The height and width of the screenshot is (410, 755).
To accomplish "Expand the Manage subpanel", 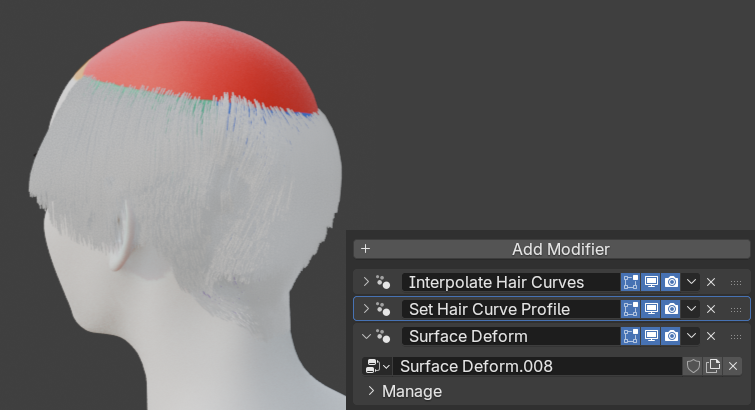I will coord(372,391).
